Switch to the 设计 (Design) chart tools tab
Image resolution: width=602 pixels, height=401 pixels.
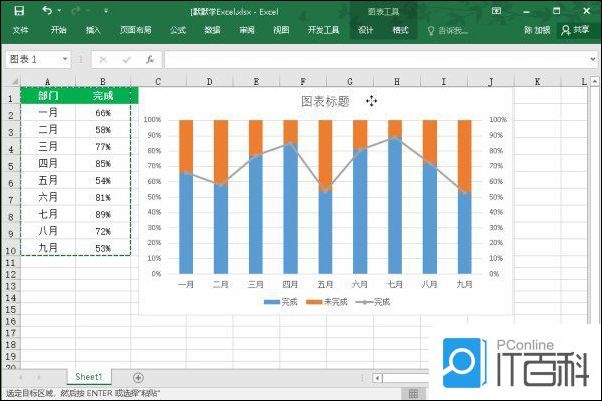(365, 30)
